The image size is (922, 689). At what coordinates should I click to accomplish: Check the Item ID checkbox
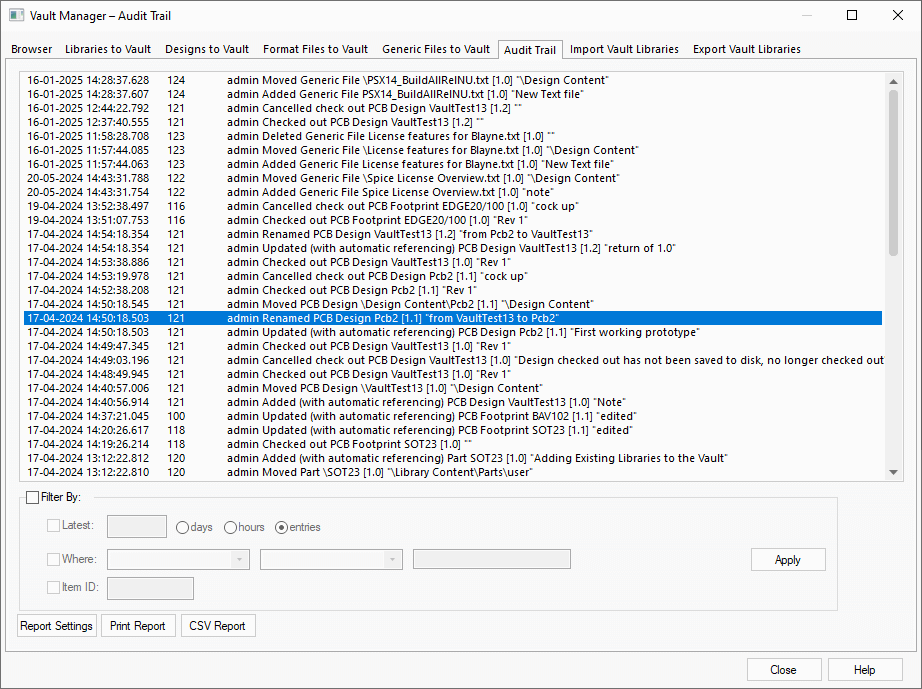coord(54,588)
